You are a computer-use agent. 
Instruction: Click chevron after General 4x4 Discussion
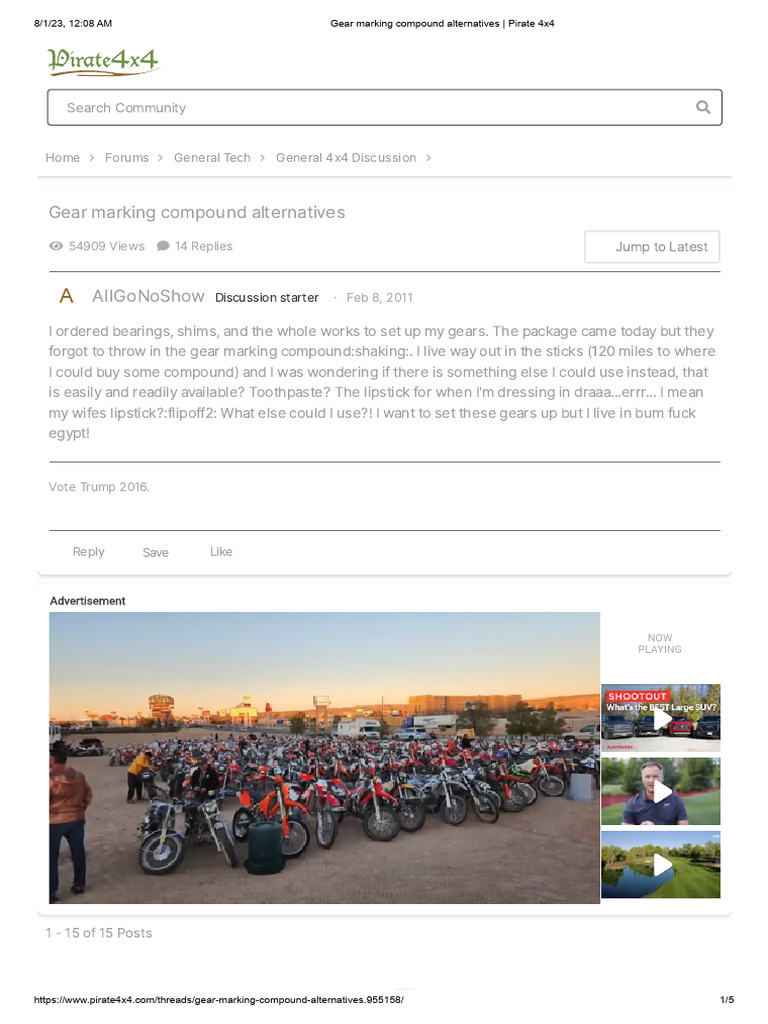tap(428, 158)
